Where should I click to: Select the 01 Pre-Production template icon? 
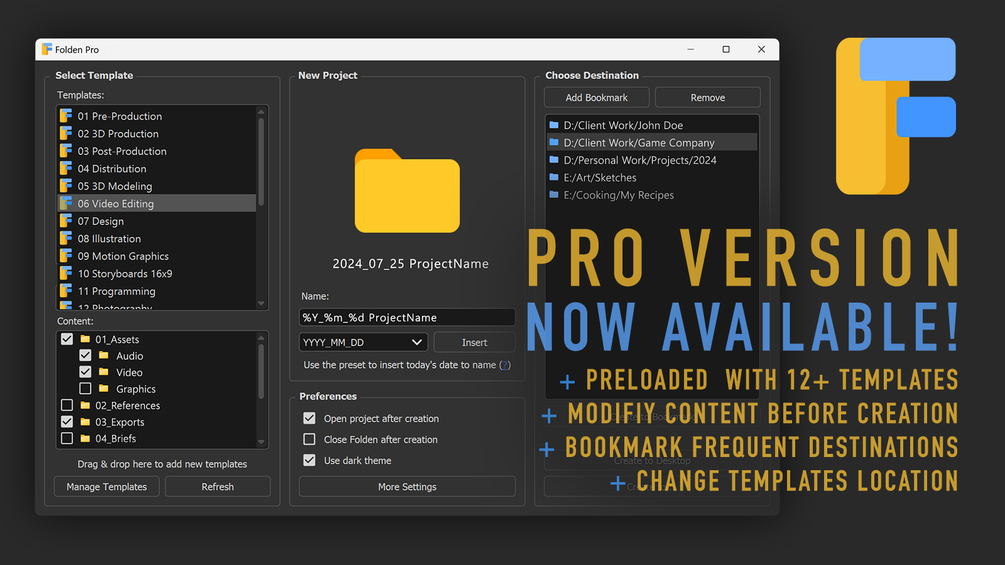point(65,116)
